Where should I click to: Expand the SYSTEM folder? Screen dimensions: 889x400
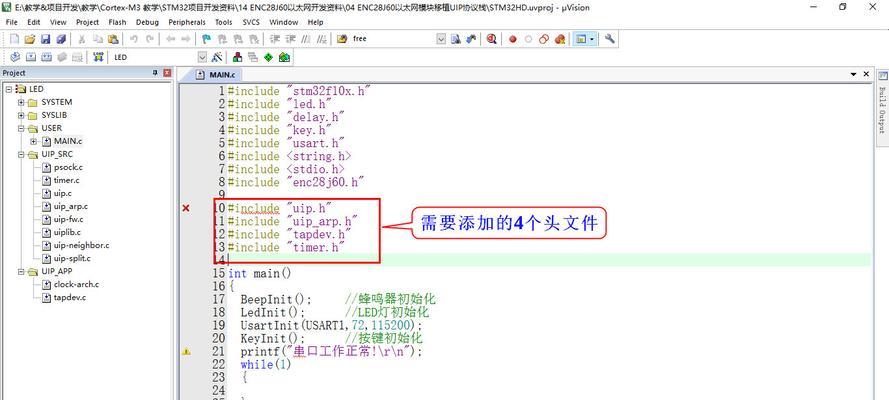21,103
